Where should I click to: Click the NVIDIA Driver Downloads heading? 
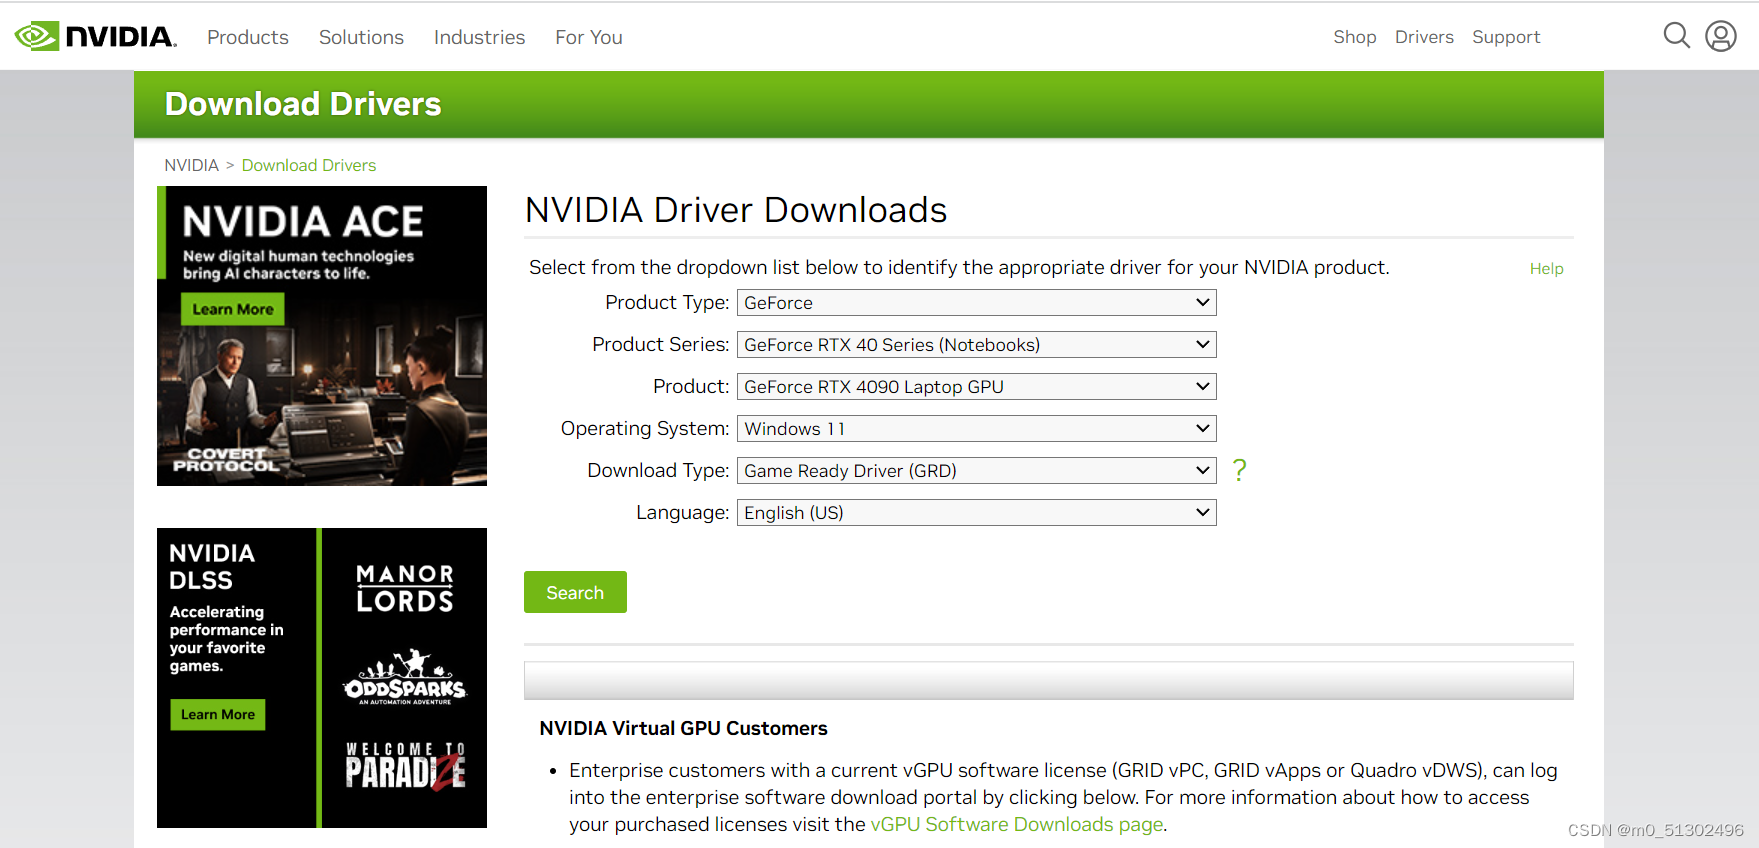point(736,210)
